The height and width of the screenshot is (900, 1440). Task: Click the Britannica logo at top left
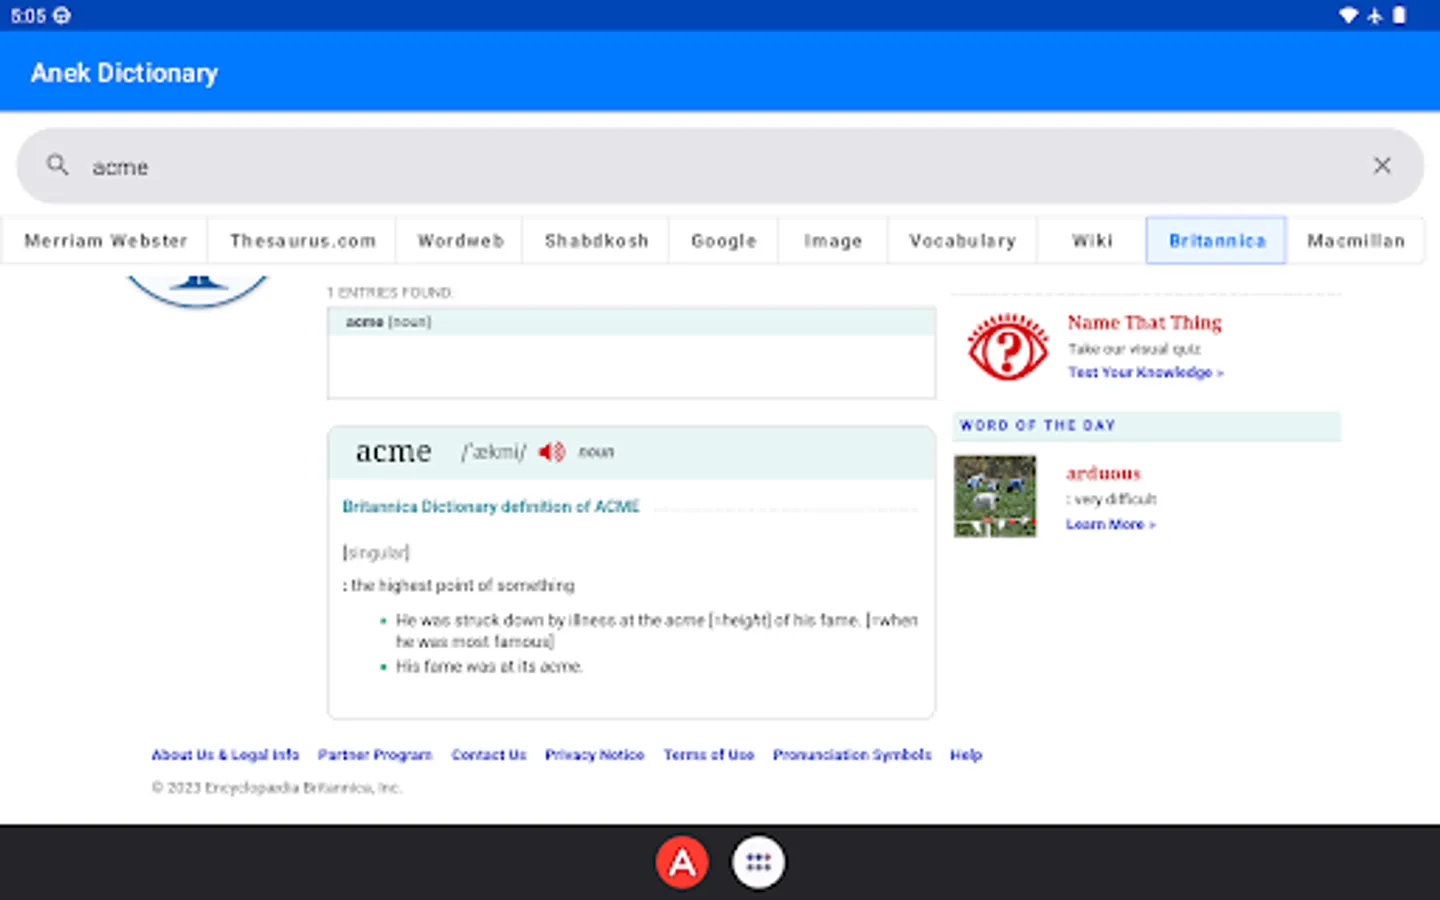[198, 290]
